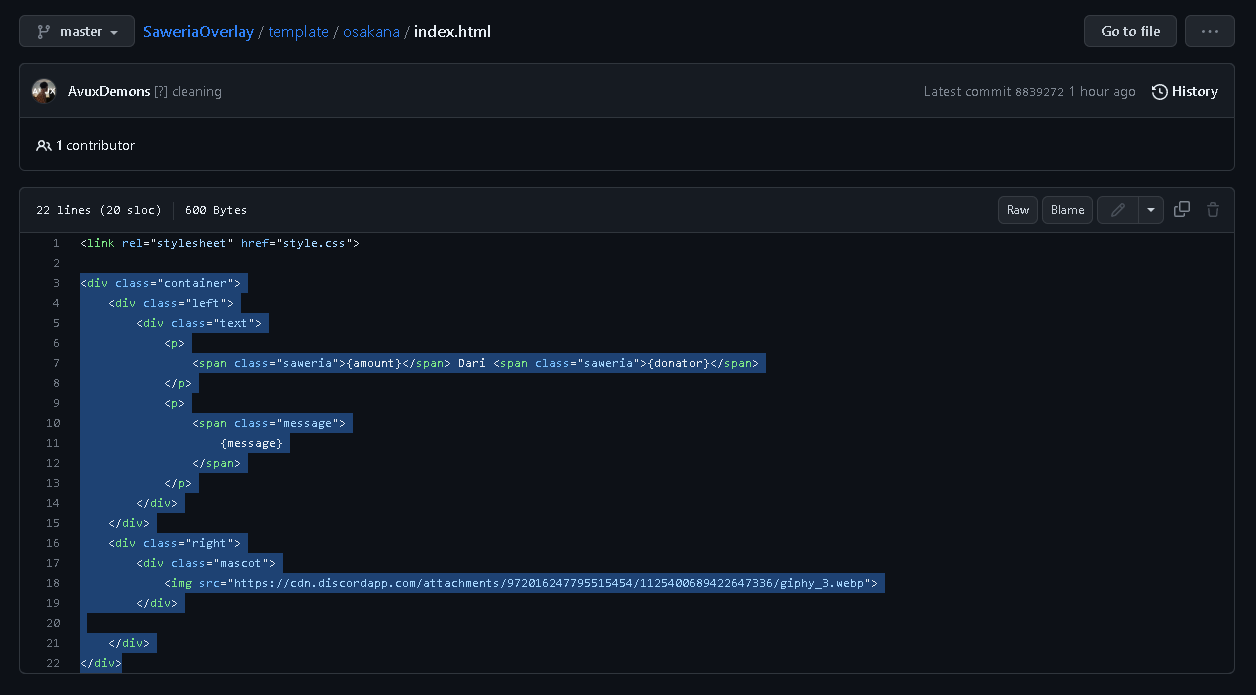View commit History via the clock icon
The height and width of the screenshot is (695, 1256).
pyautogui.click(x=1159, y=91)
